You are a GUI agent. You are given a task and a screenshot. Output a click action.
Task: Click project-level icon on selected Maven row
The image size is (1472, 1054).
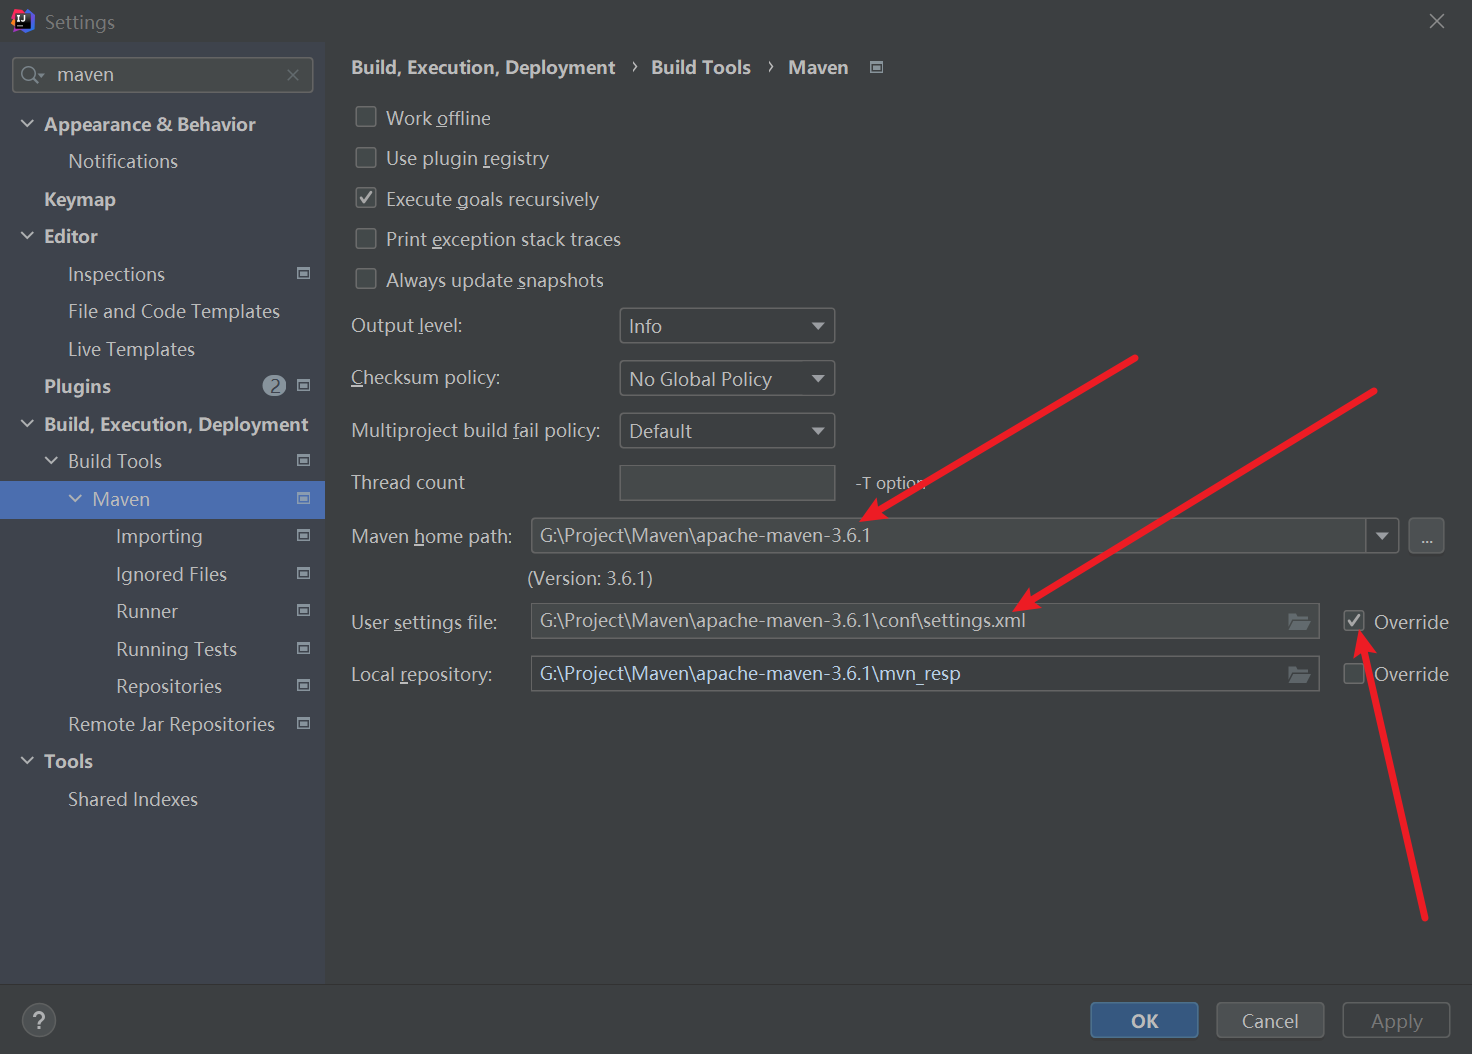point(304,498)
